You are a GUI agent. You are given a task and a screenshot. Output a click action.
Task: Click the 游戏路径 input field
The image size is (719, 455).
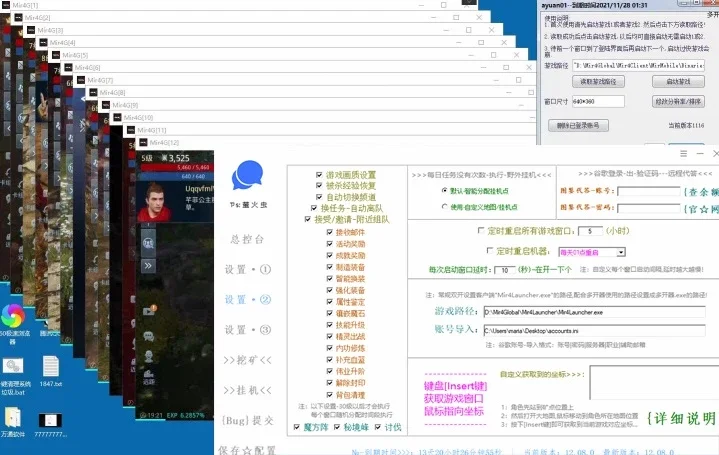(594, 312)
